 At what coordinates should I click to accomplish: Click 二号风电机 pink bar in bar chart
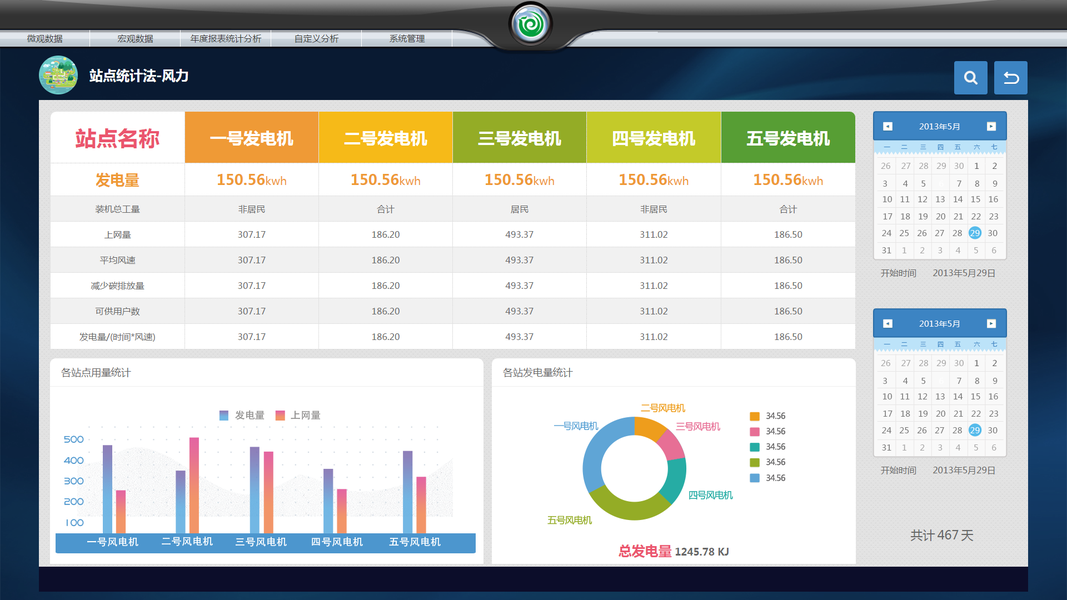[194, 486]
